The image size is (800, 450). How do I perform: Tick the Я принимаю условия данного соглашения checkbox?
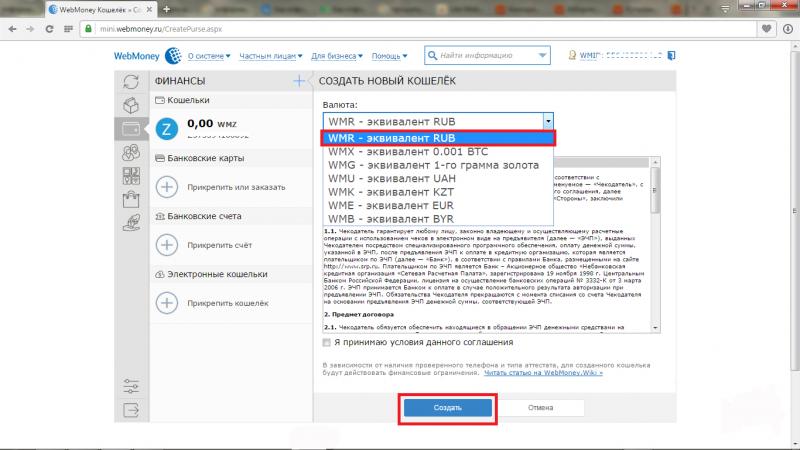click(x=327, y=342)
